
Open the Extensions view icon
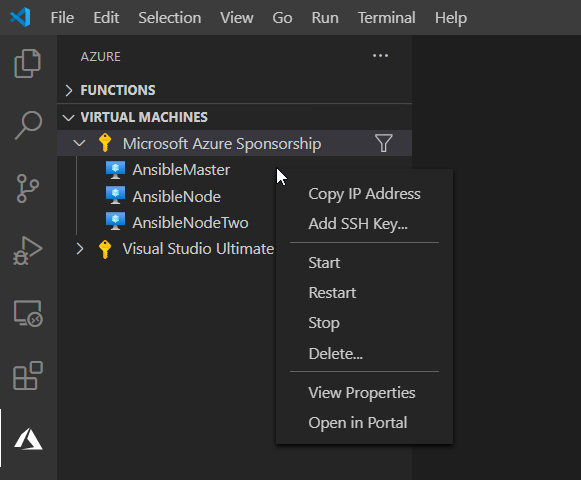[x=28, y=375]
